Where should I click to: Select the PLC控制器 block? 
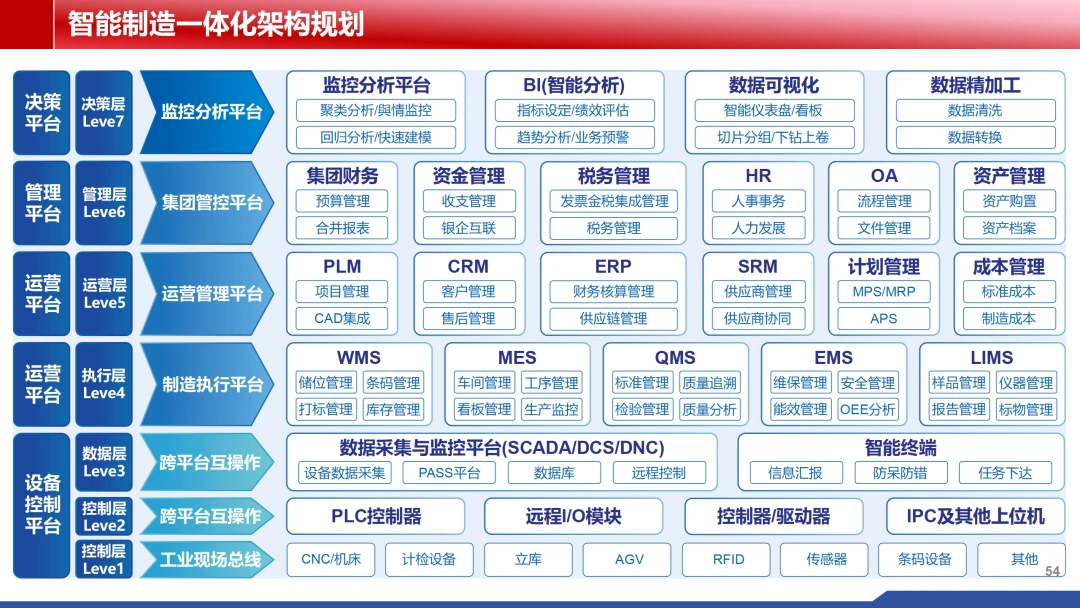pyautogui.click(x=376, y=516)
